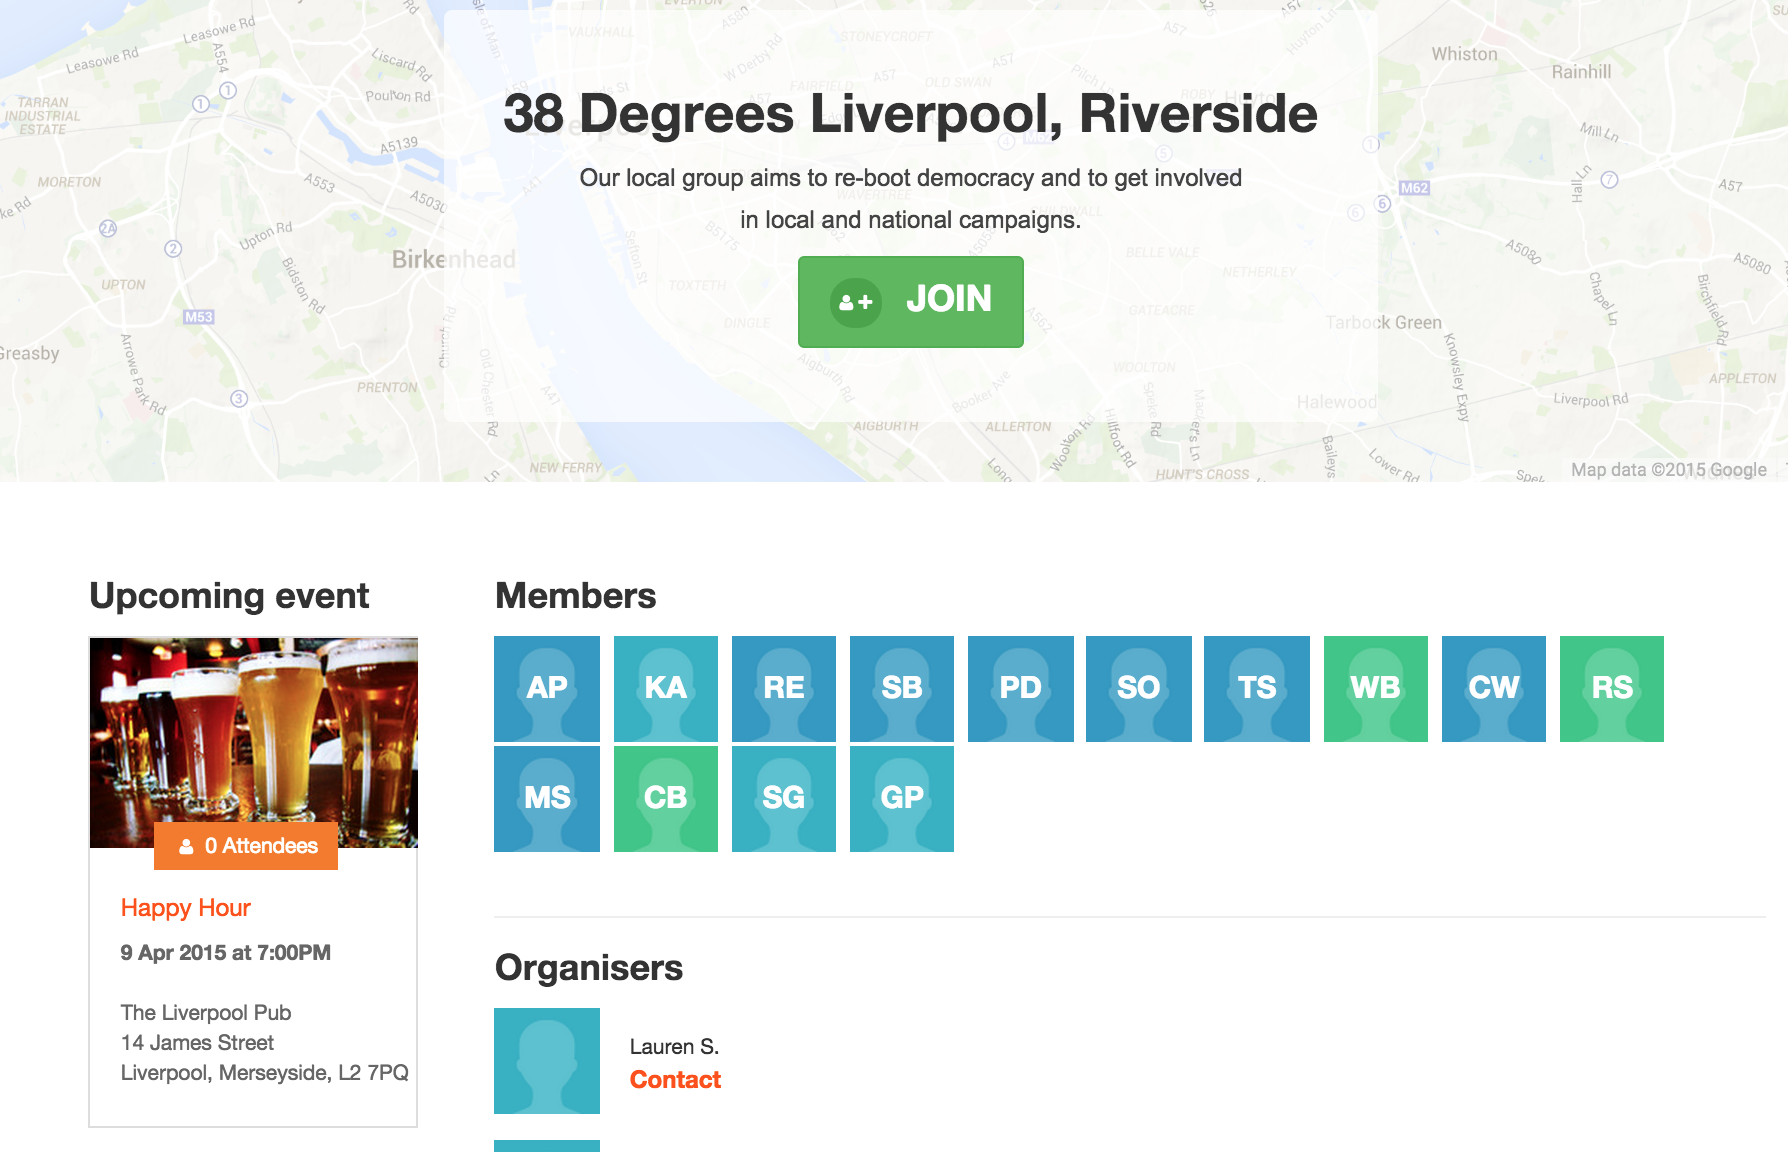This screenshot has width=1788, height=1152.
Task: Click the green WB member avatar
Action: (x=1375, y=688)
